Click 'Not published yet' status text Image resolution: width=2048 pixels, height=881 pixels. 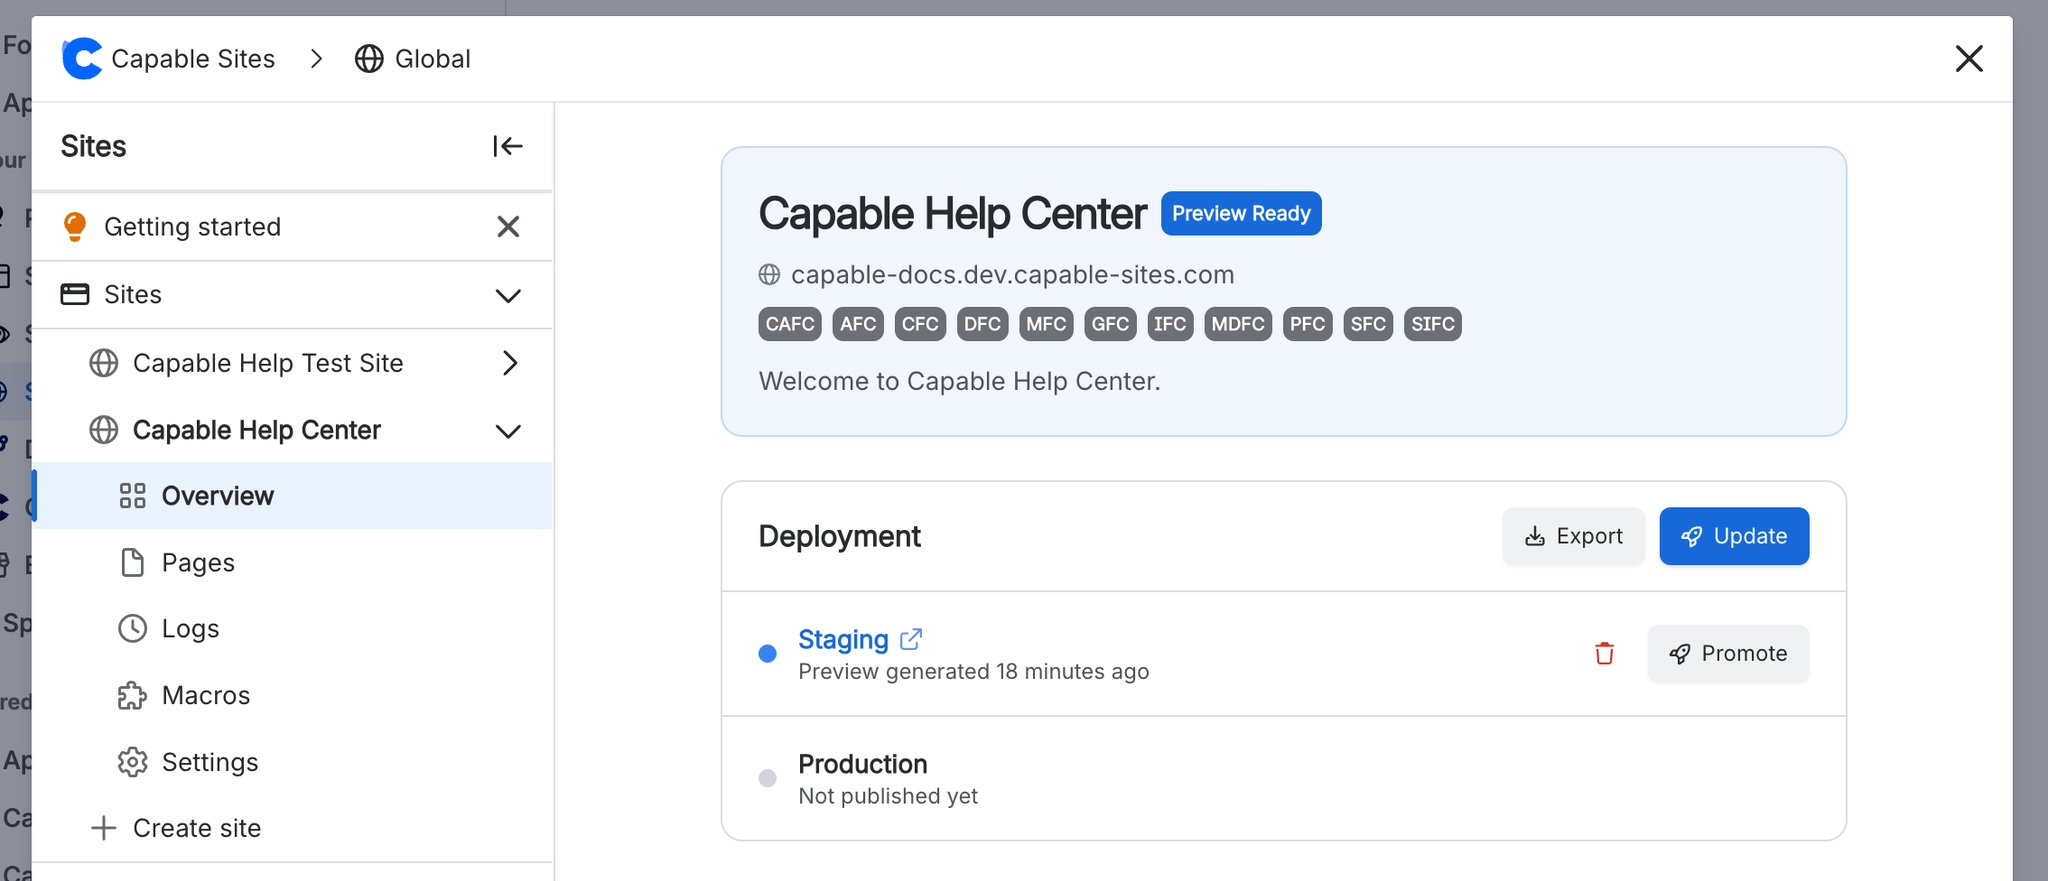888,796
